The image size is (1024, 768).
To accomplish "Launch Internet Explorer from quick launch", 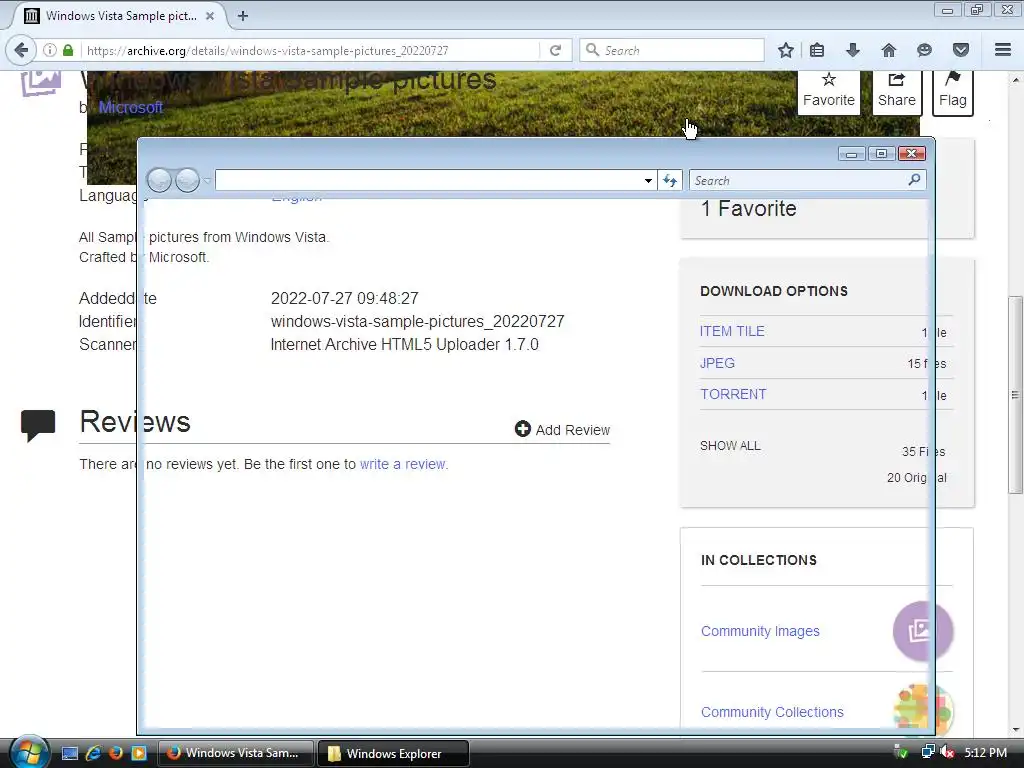I will pyautogui.click(x=93, y=753).
